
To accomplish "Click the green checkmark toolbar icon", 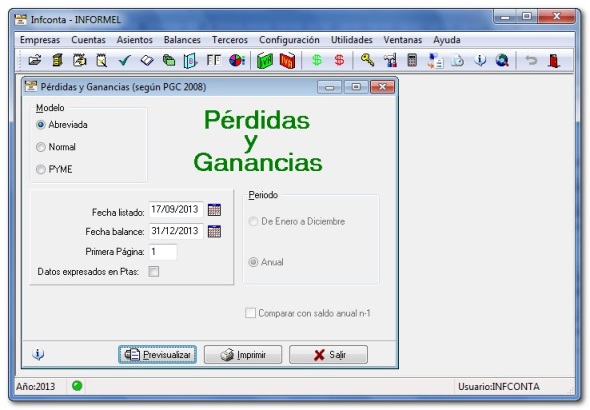I will 124,60.
